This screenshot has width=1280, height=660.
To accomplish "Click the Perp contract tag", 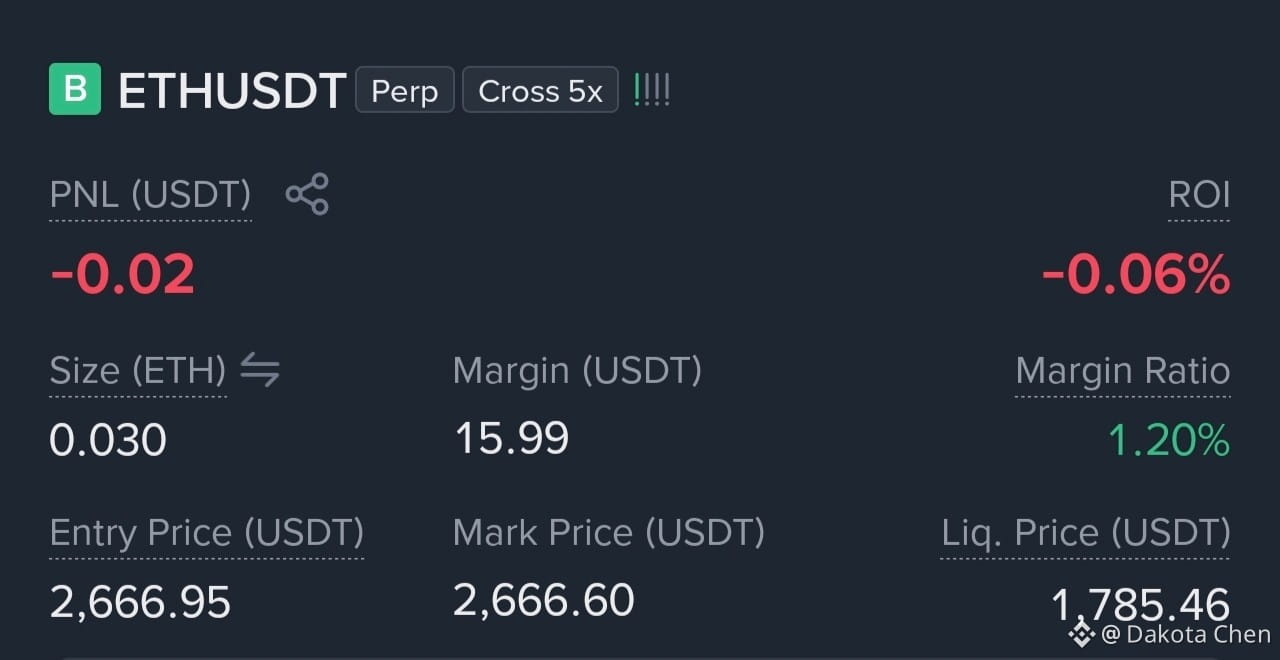I will 405,90.
